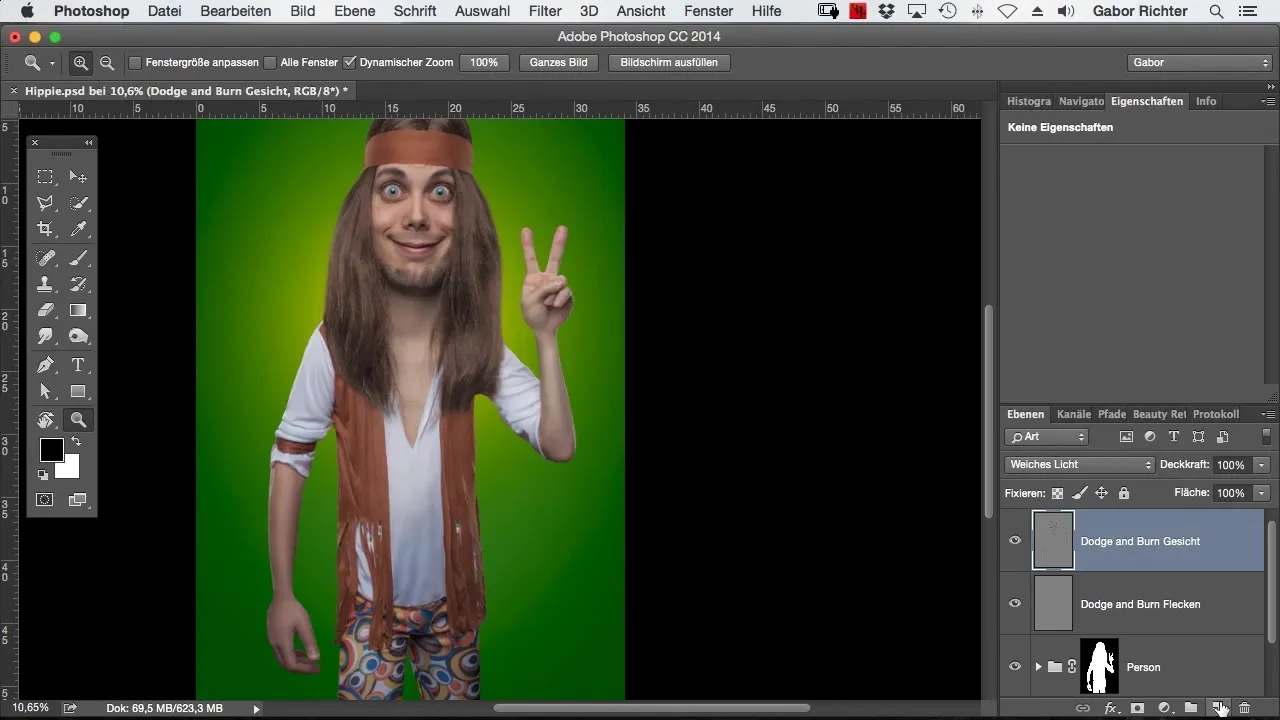Viewport: 1280px width, 720px height.
Task: Filter layers by adjustment layers
Action: [x=1150, y=437]
